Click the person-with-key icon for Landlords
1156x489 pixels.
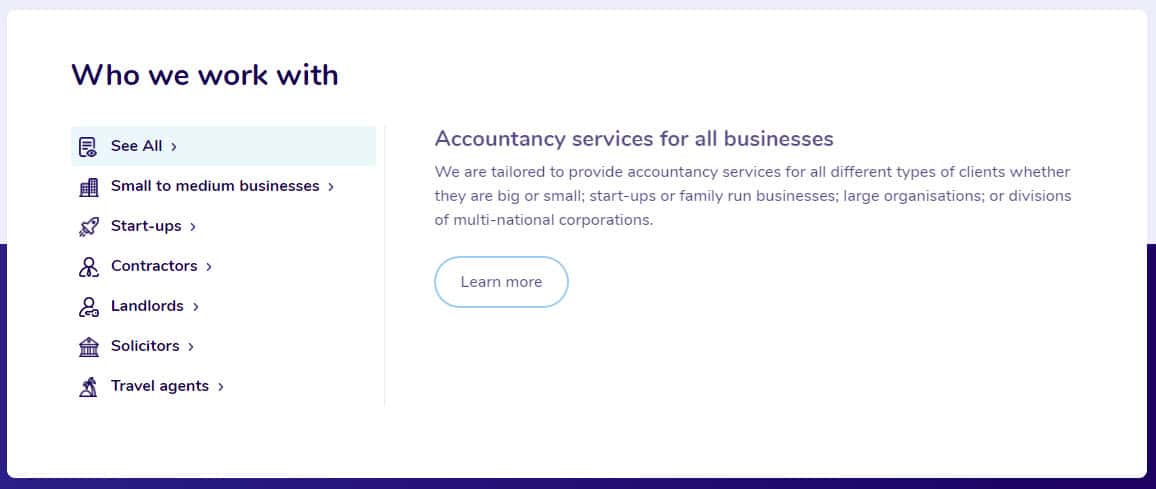(x=88, y=306)
